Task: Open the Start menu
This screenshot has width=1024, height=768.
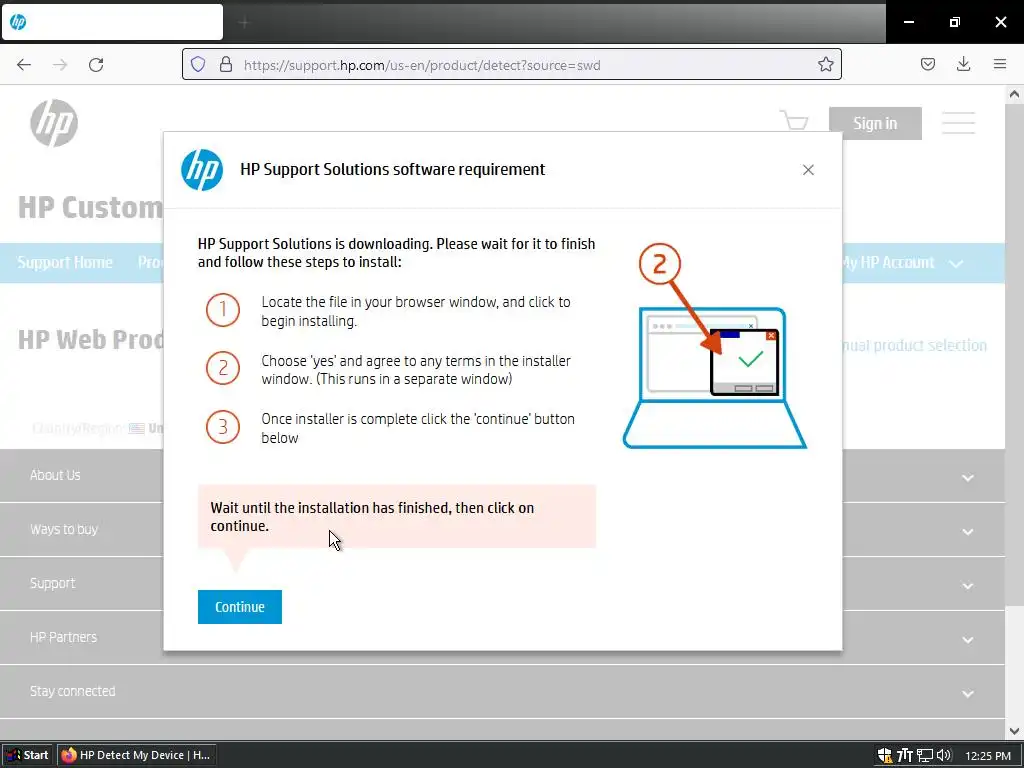Action: click(27, 755)
